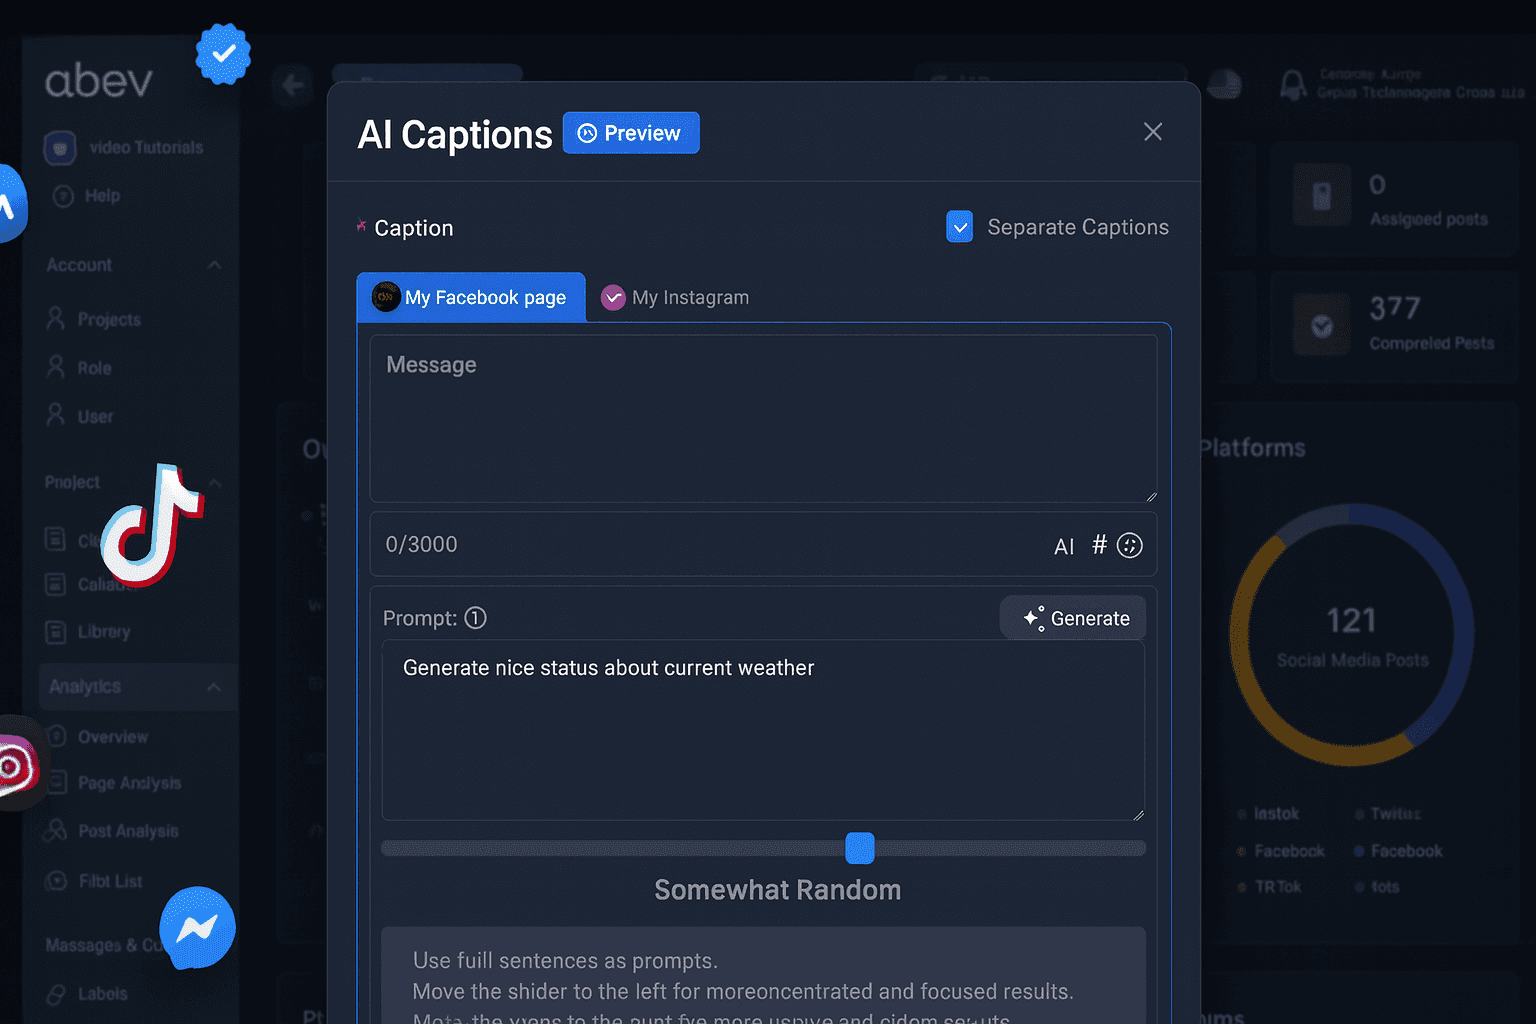1536x1024 pixels.
Task: Toggle the My Instagram checkmark
Action: pos(613,298)
